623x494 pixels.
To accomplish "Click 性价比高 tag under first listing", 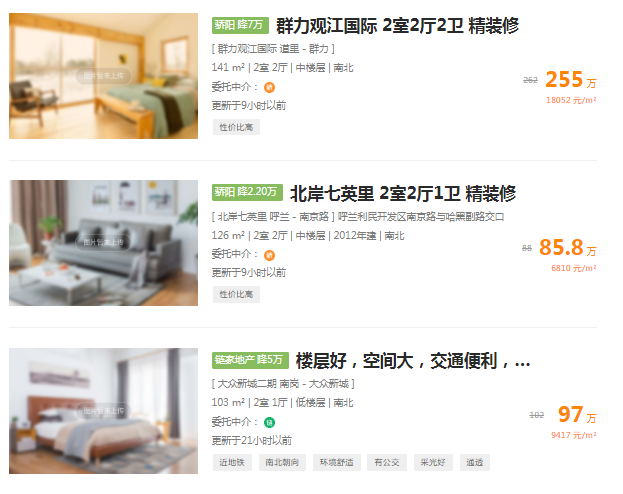I will pos(236,127).
